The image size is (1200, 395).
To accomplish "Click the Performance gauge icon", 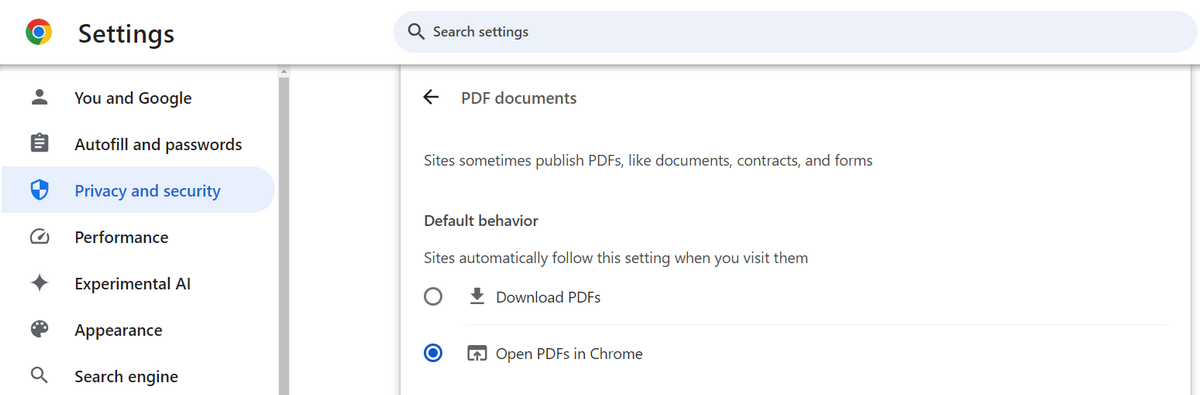I will click(40, 237).
